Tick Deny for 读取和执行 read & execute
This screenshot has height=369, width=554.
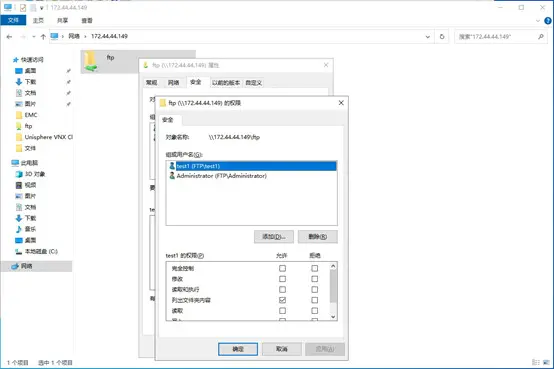tap(314, 289)
